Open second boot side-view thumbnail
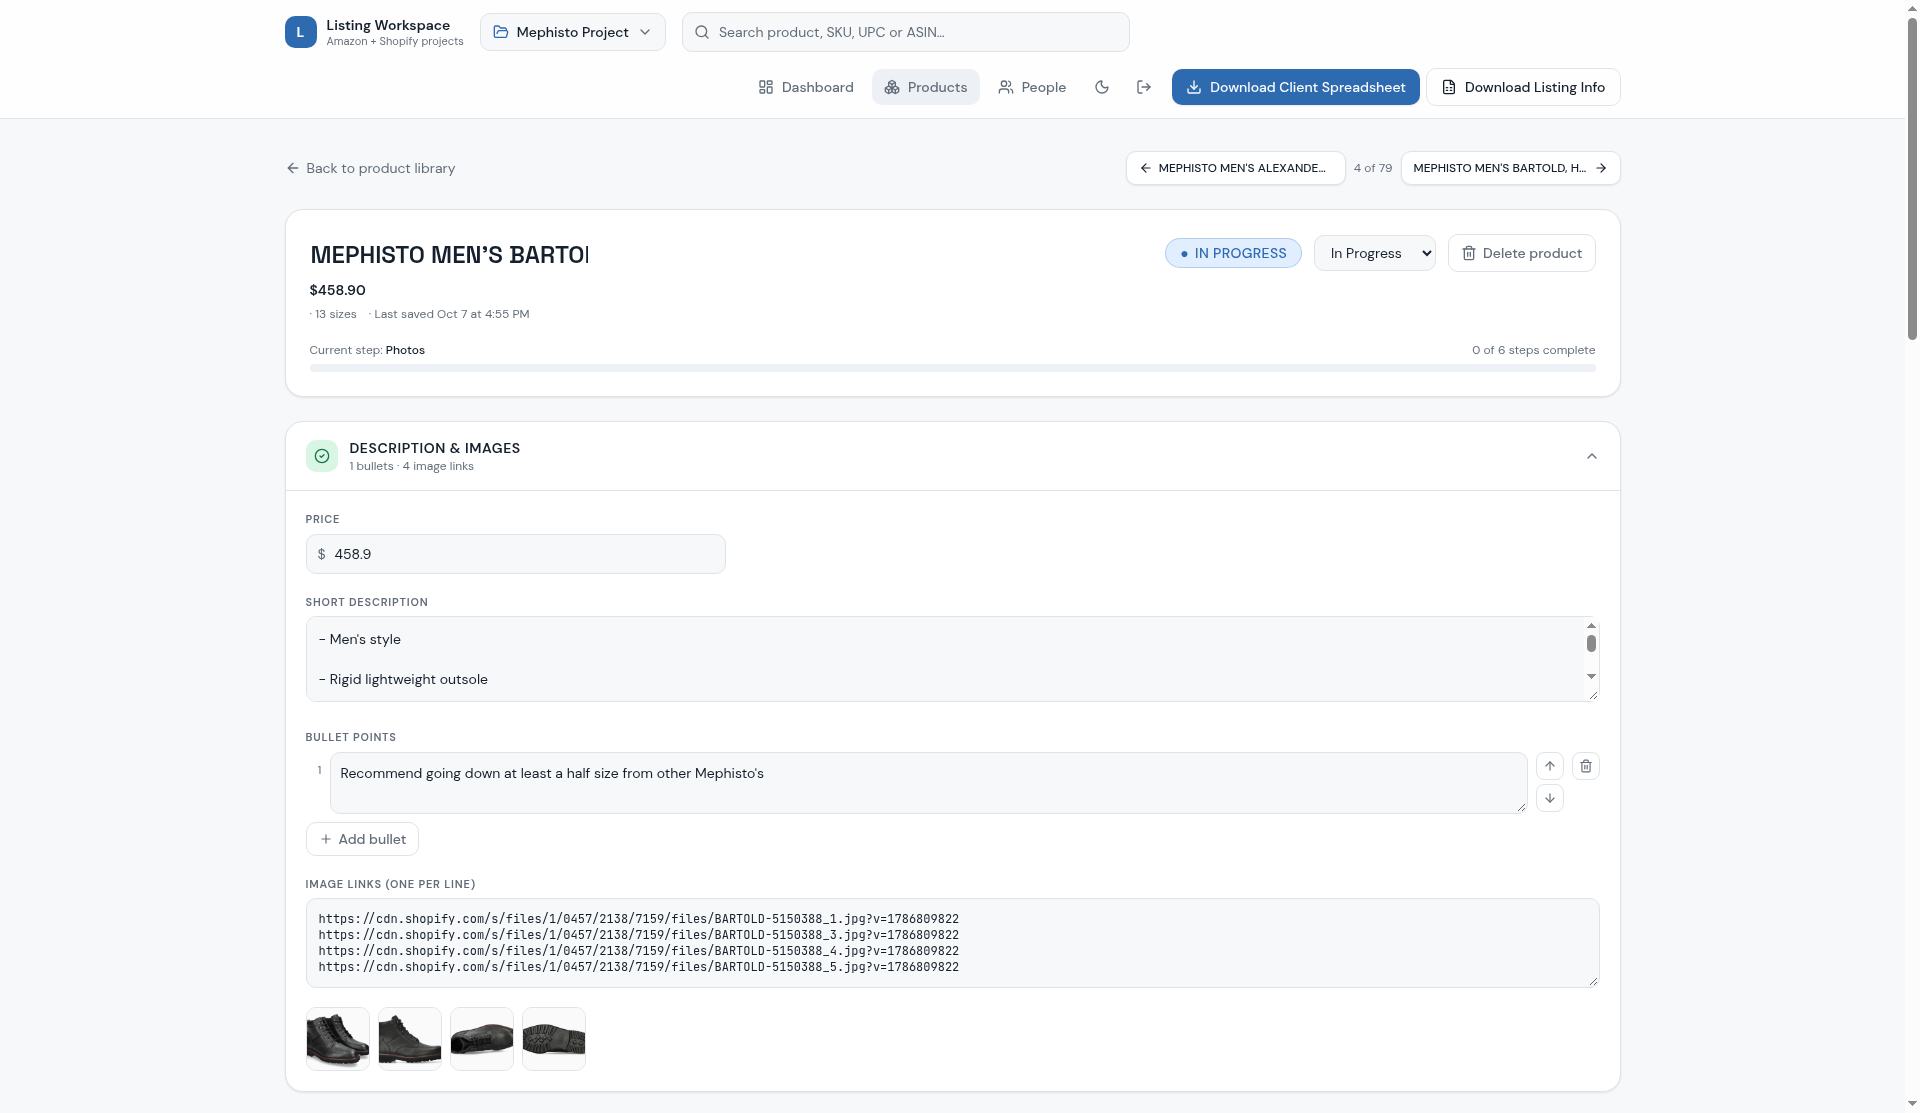Viewport: 1920px width, 1113px height. point(410,1039)
